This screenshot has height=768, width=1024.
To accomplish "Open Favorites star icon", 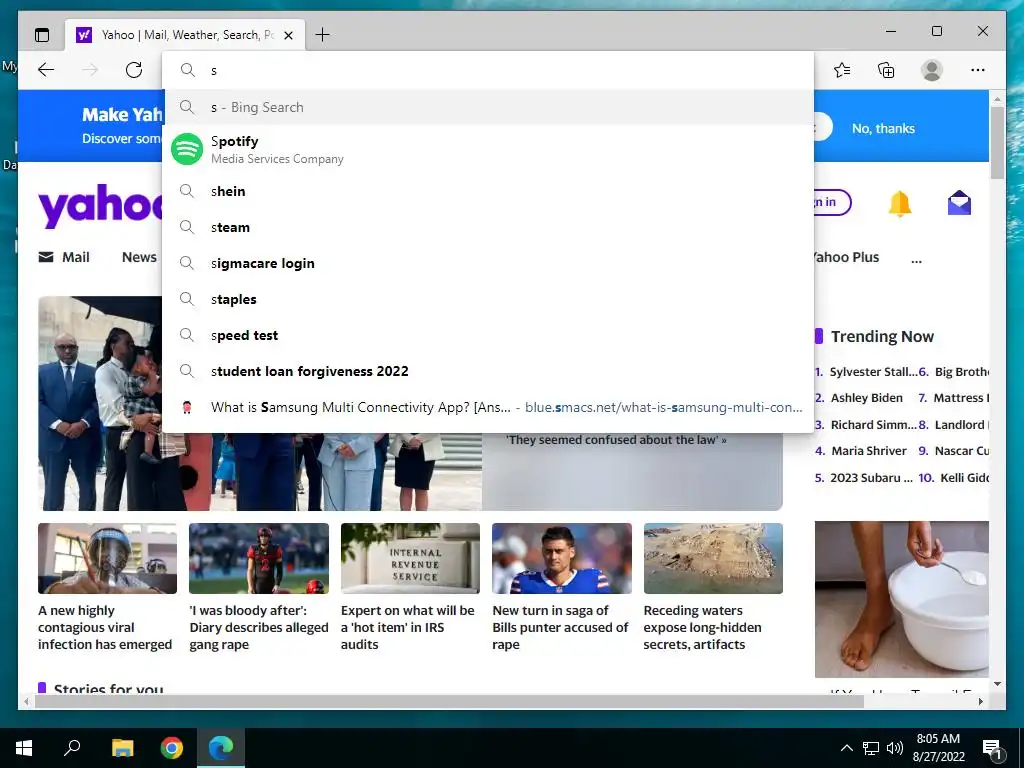I will (842, 70).
